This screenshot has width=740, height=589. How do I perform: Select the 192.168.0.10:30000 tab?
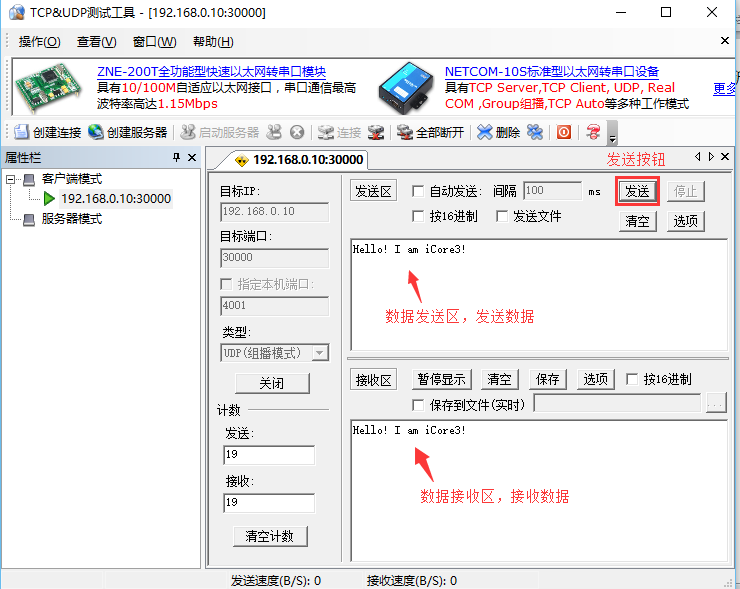(x=298, y=160)
